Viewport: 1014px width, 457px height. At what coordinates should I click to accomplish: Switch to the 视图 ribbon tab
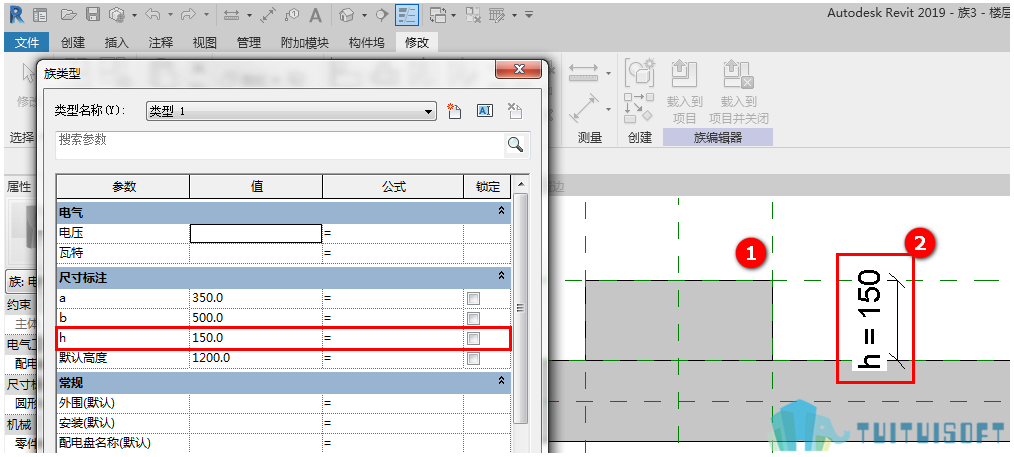pos(205,43)
